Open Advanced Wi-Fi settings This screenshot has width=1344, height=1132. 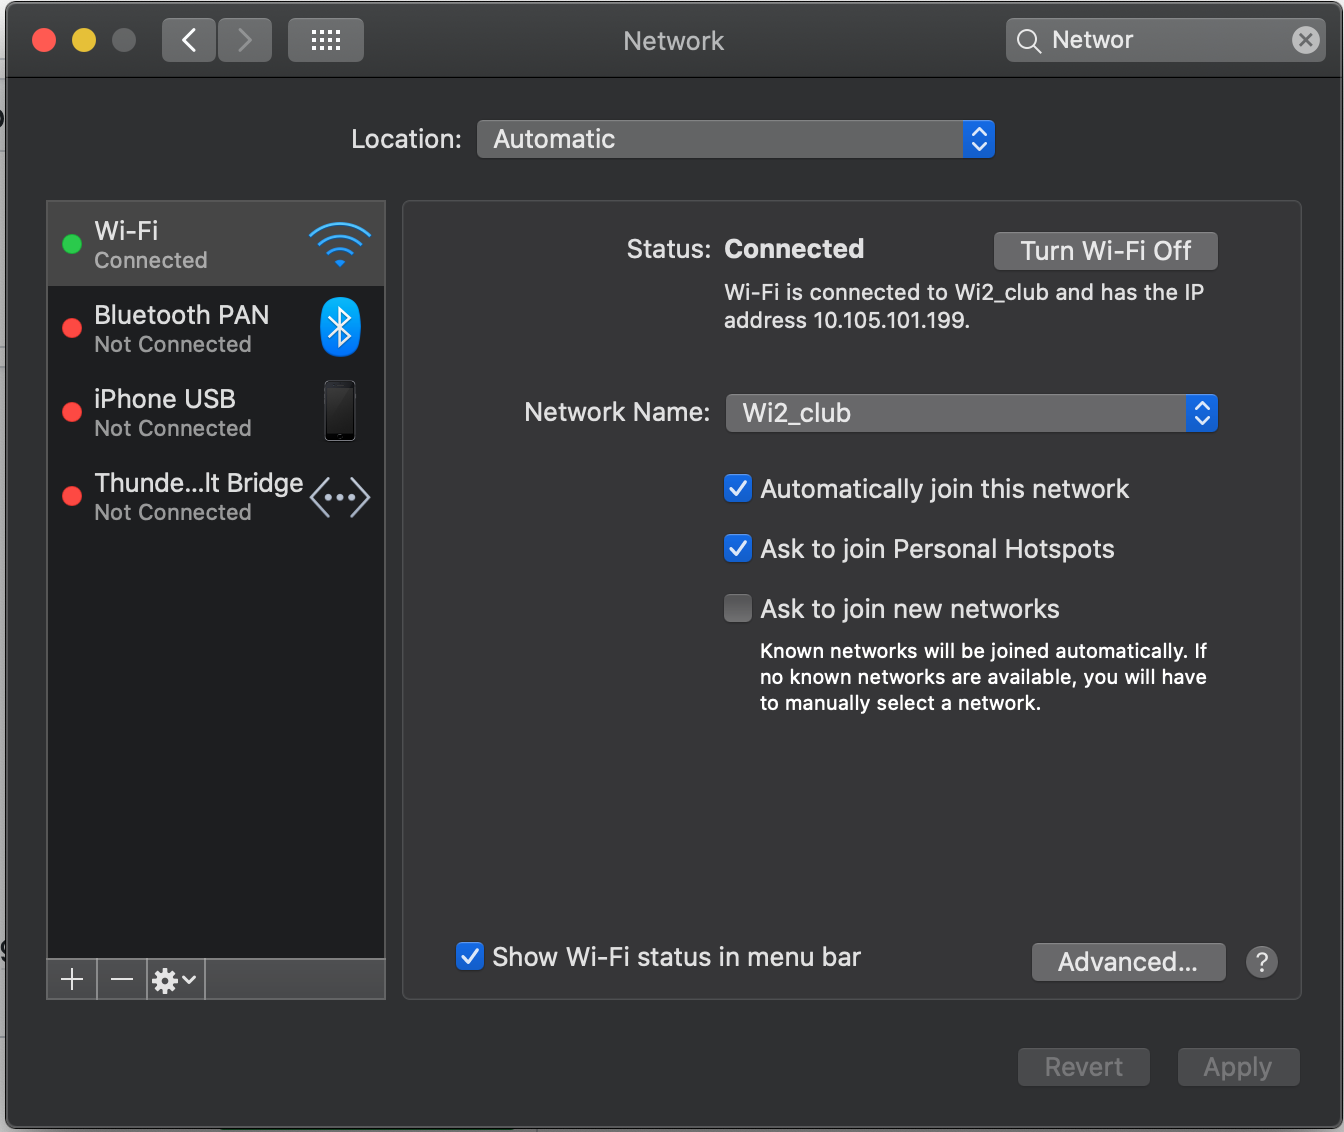pos(1128,962)
